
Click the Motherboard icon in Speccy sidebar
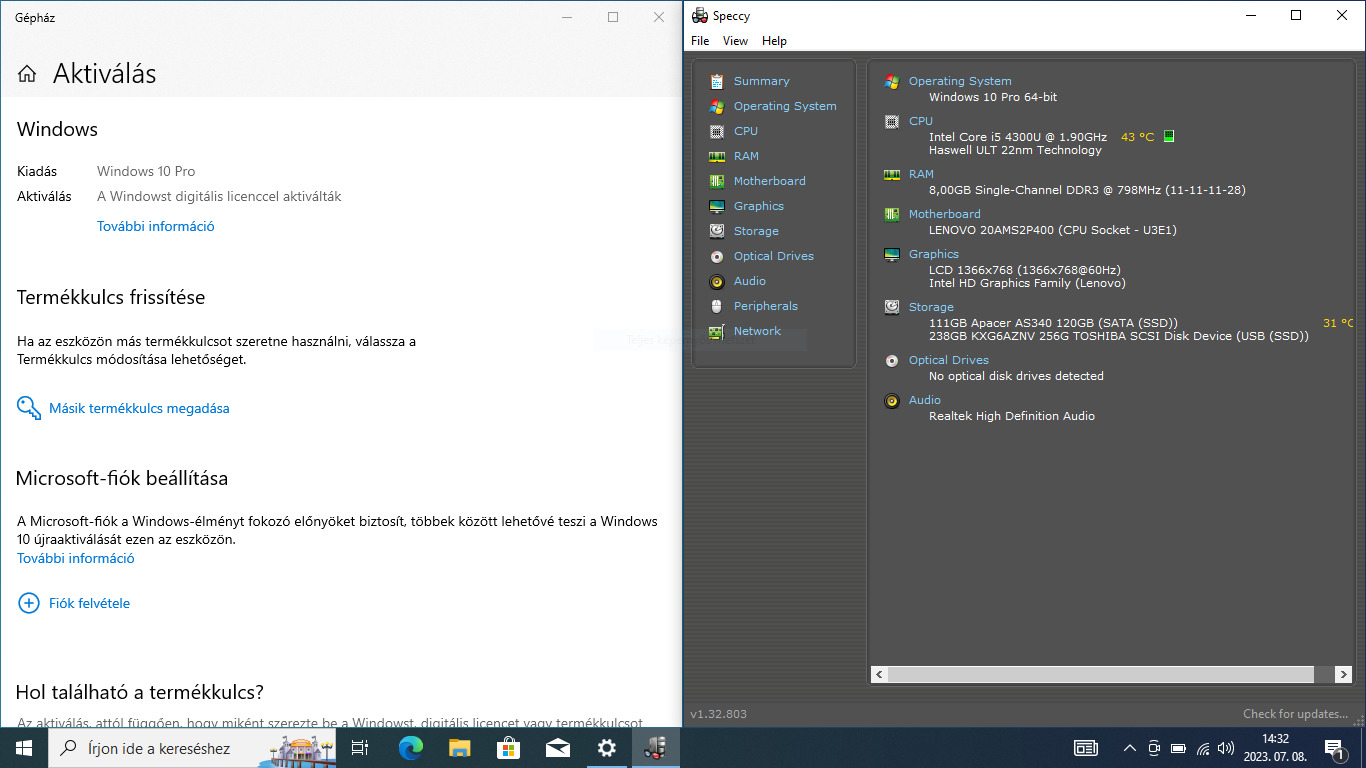pyautogui.click(x=716, y=181)
